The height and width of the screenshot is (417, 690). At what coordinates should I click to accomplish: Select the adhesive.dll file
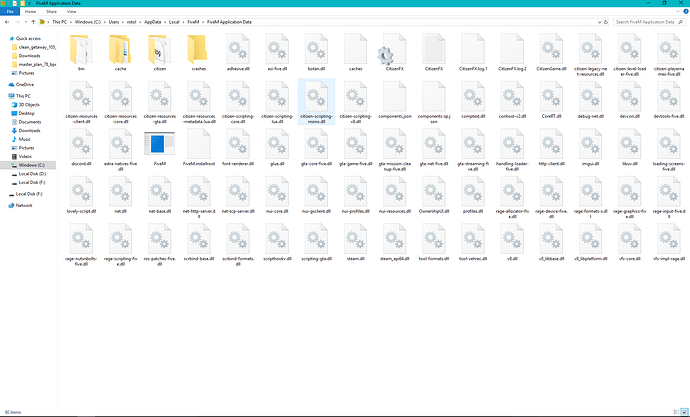pyautogui.click(x=238, y=53)
